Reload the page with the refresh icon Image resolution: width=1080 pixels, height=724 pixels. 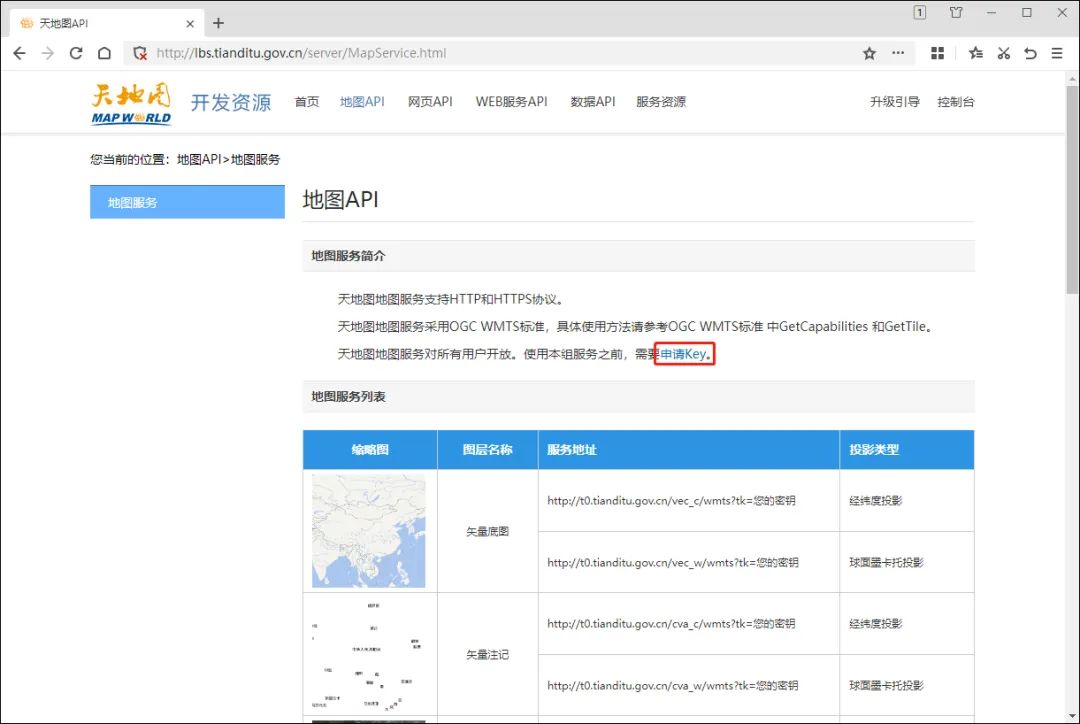coord(76,53)
